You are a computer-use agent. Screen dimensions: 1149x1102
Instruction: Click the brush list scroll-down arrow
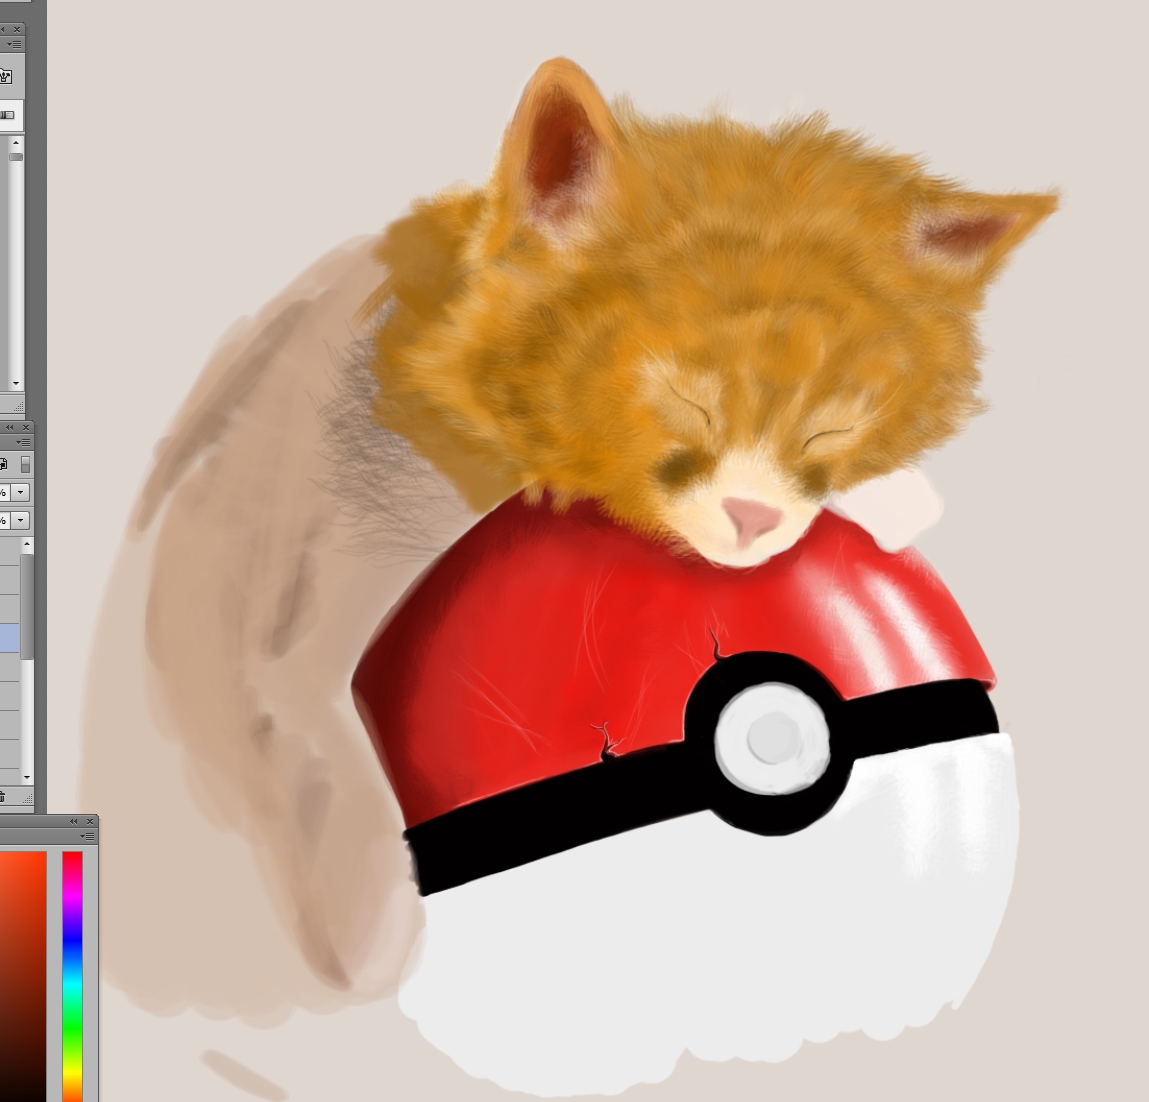tap(16, 383)
